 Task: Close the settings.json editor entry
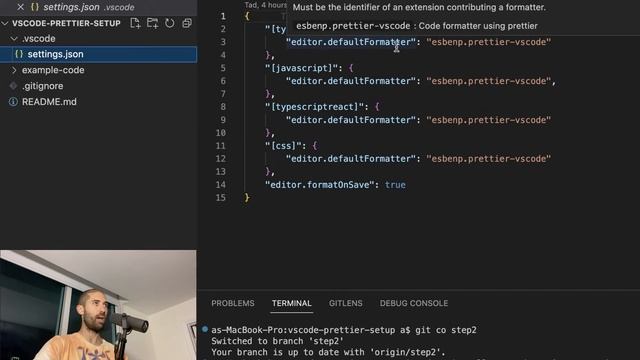tap(20, 7)
